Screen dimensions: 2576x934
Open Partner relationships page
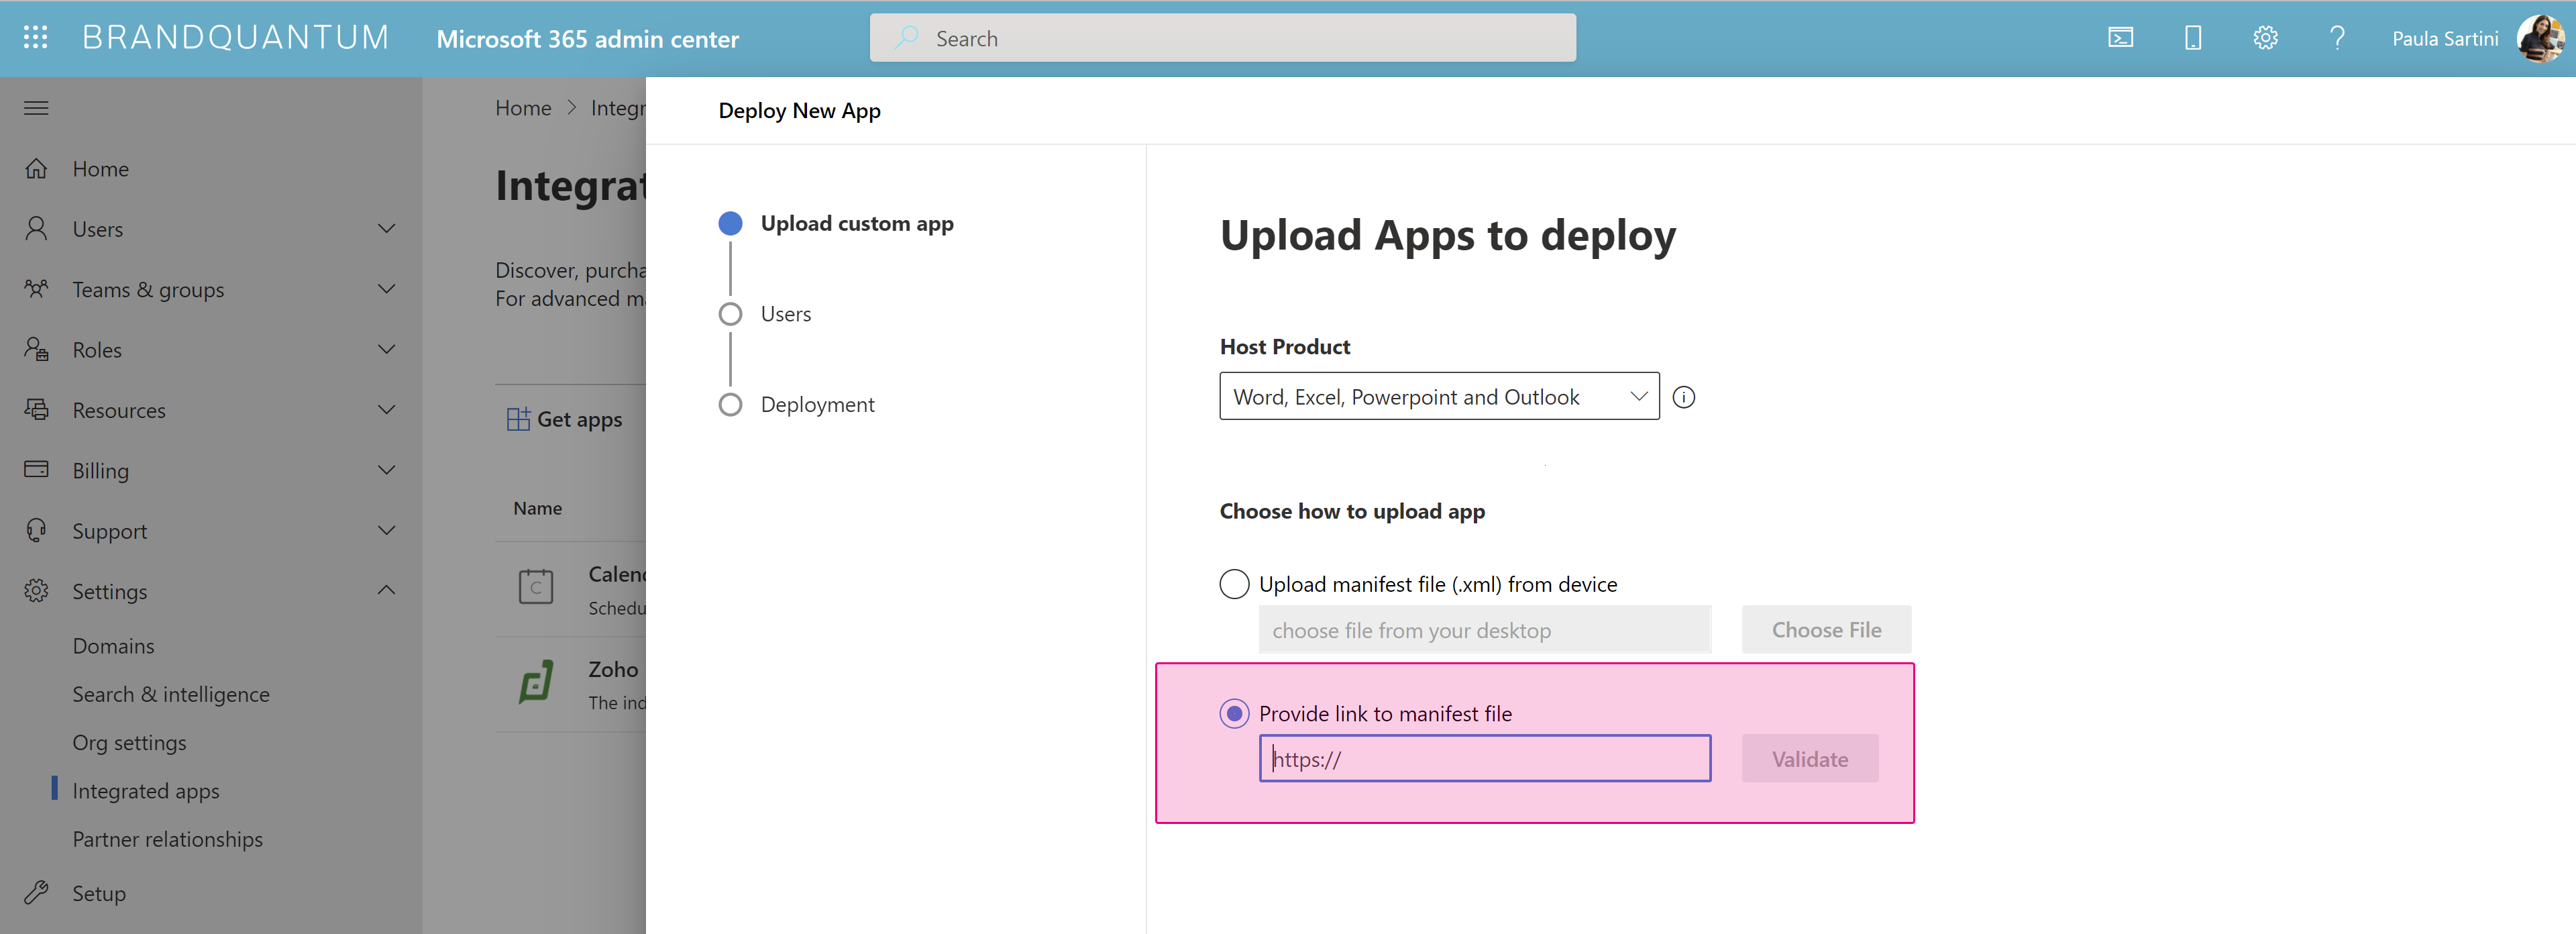pos(167,839)
